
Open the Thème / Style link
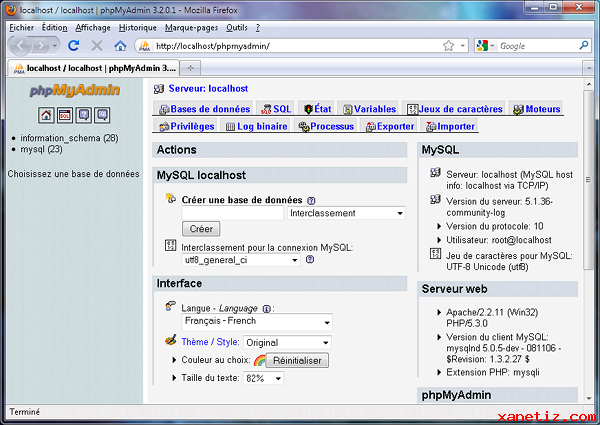(x=210, y=342)
